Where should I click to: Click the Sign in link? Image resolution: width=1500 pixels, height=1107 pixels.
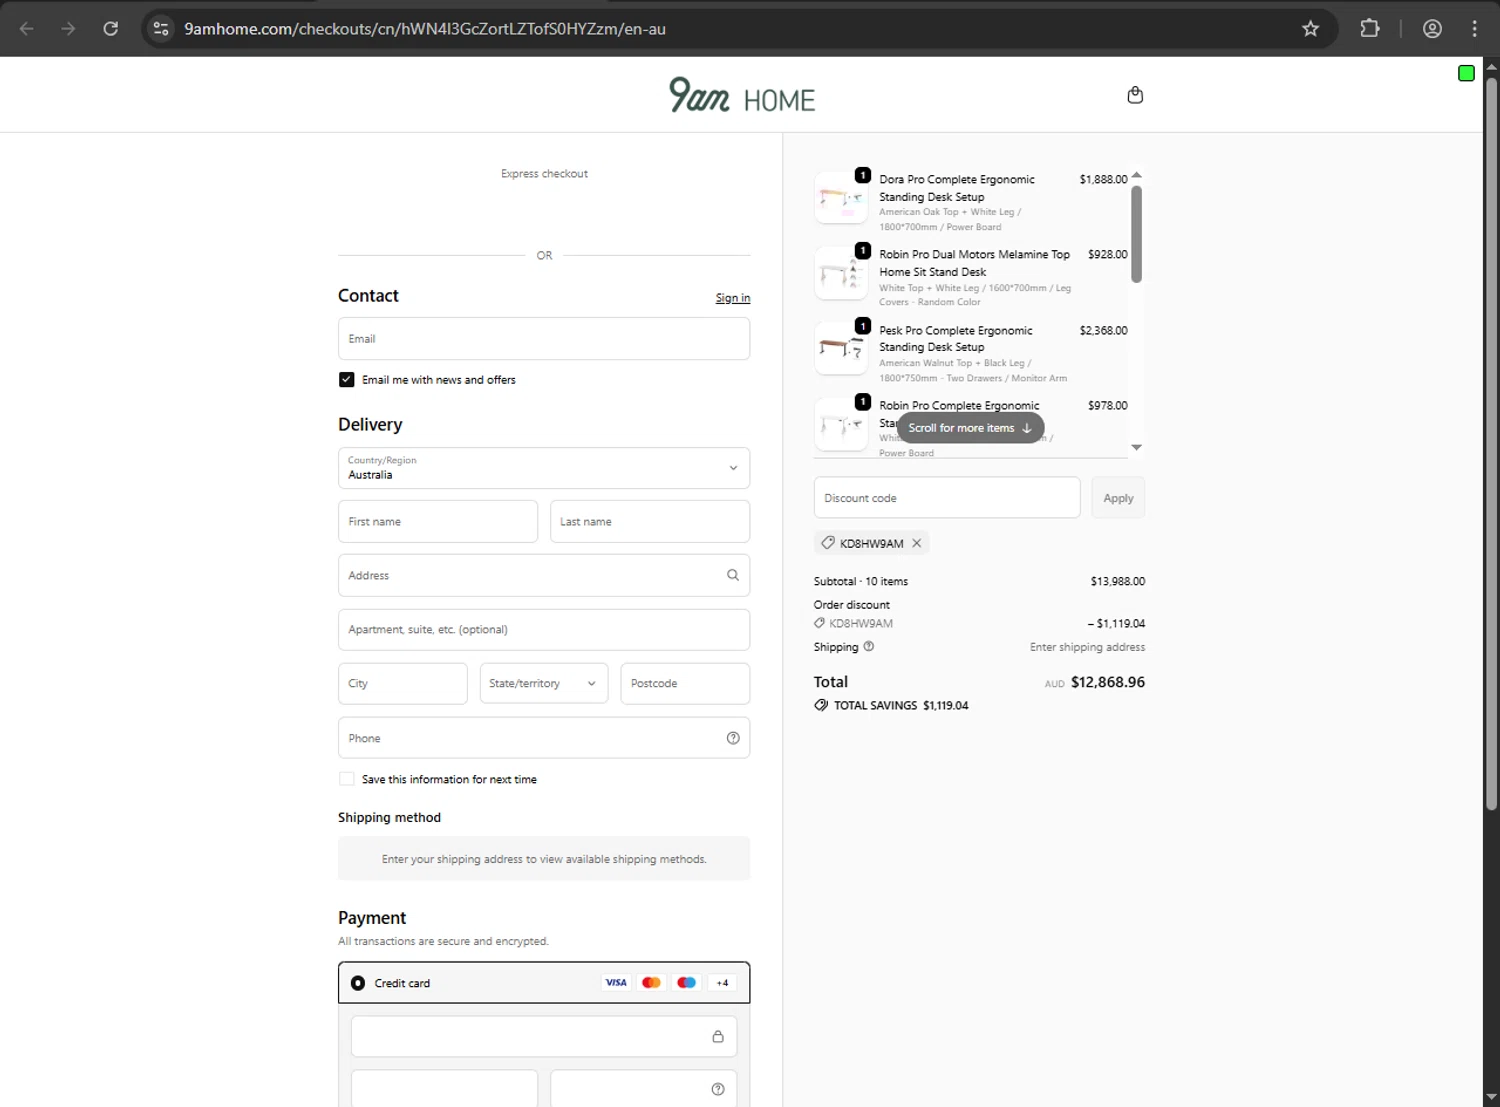(x=733, y=298)
